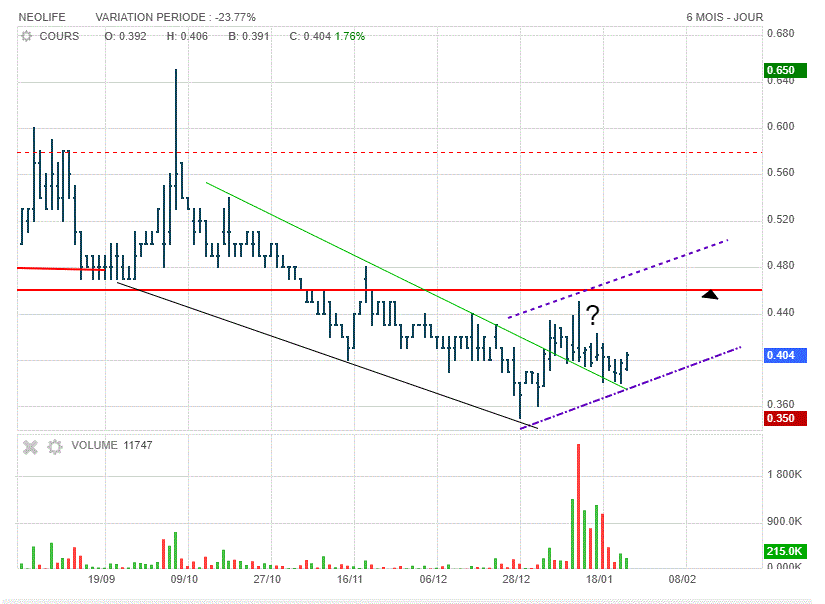Screen dimensions: 825x604
Task: Click the 900.0K volume axis label
Action: (784, 521)
